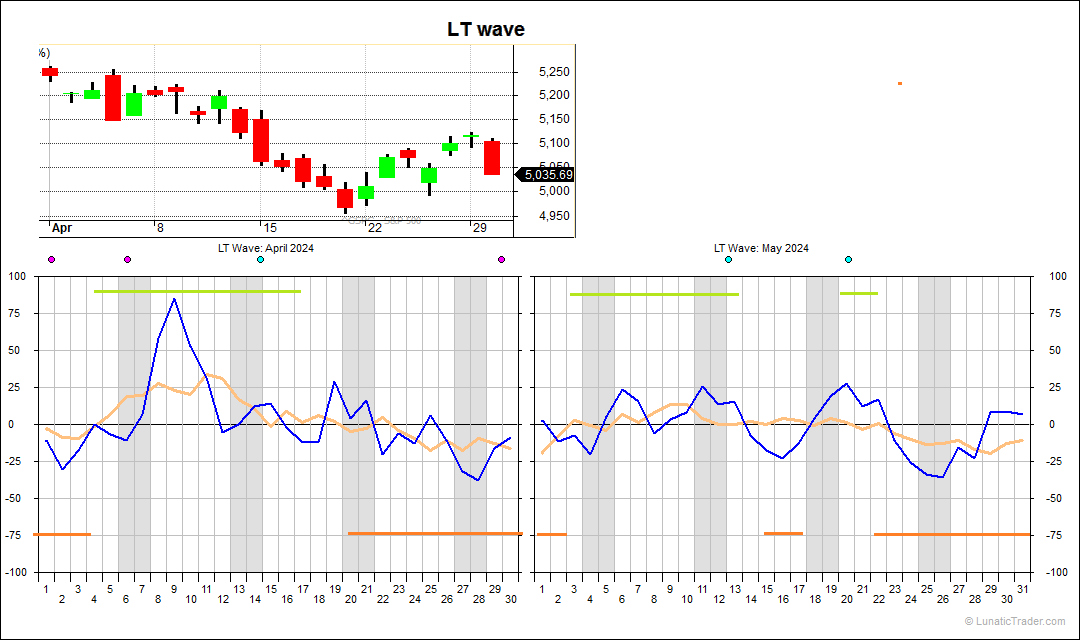Select the magenta dot above April 6
Image resolution: width=1080 pixels, height=640 pixels.
click(127, 260)
